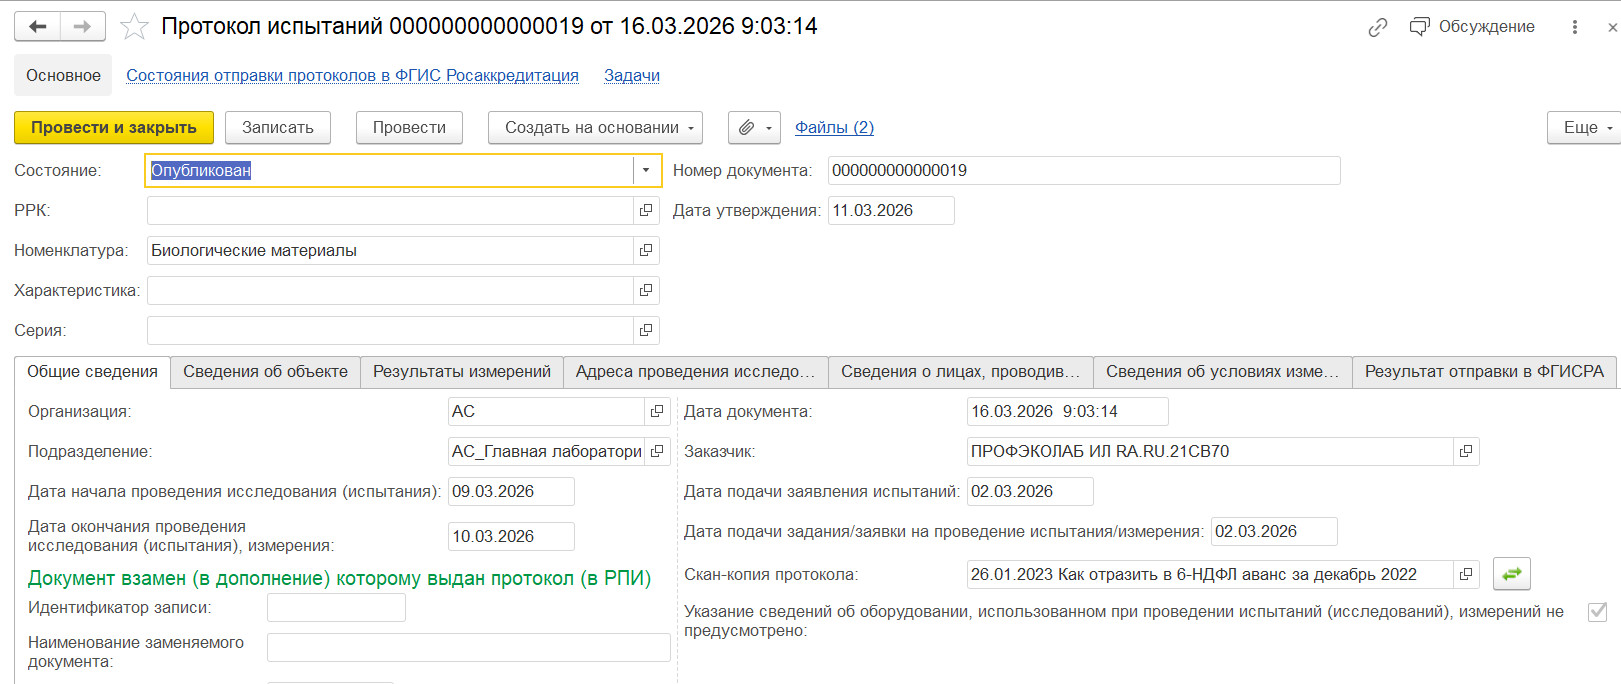This screenshot has height=684, width=1621.
Task: Click the Состояние field with Опубликован
Action: pos(390,170)
